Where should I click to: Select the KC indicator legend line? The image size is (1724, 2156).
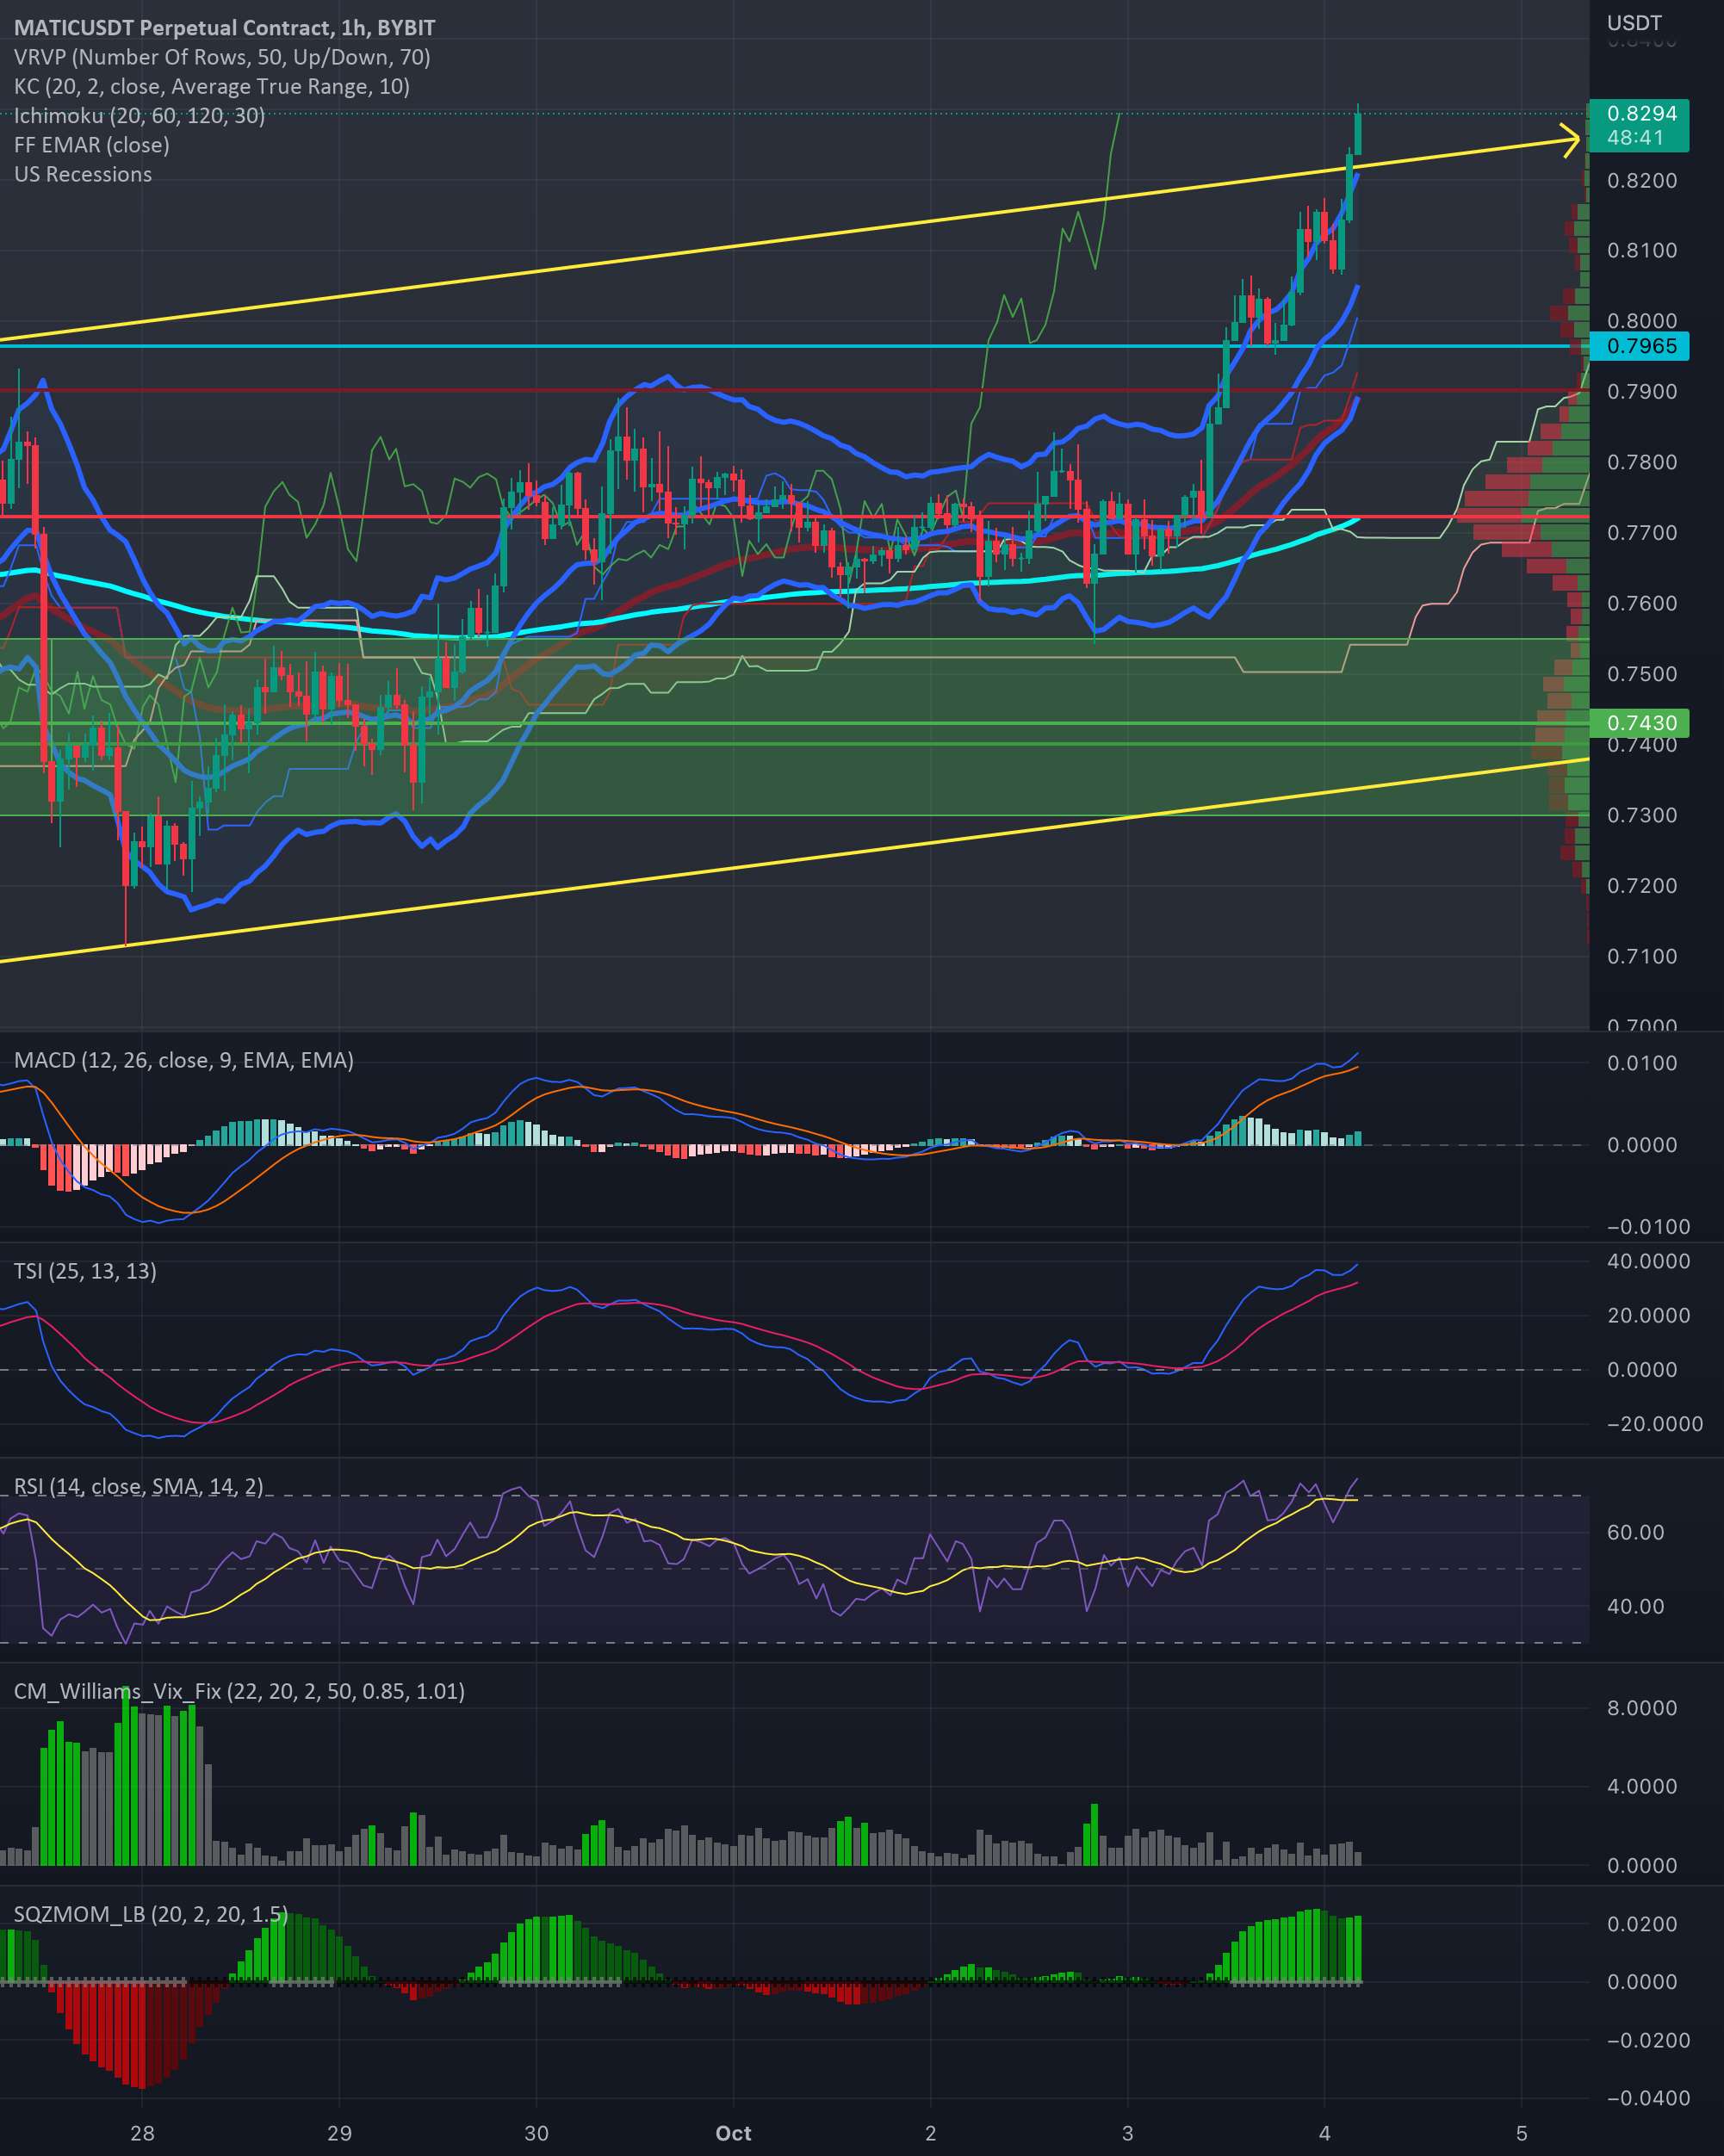(x=212, y=86)
